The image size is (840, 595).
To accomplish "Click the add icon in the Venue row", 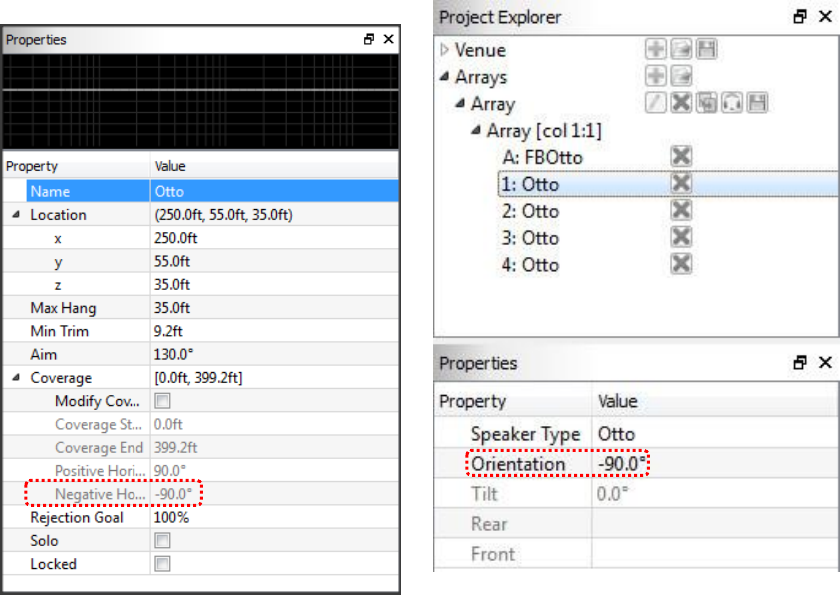I will pos(656,50).
